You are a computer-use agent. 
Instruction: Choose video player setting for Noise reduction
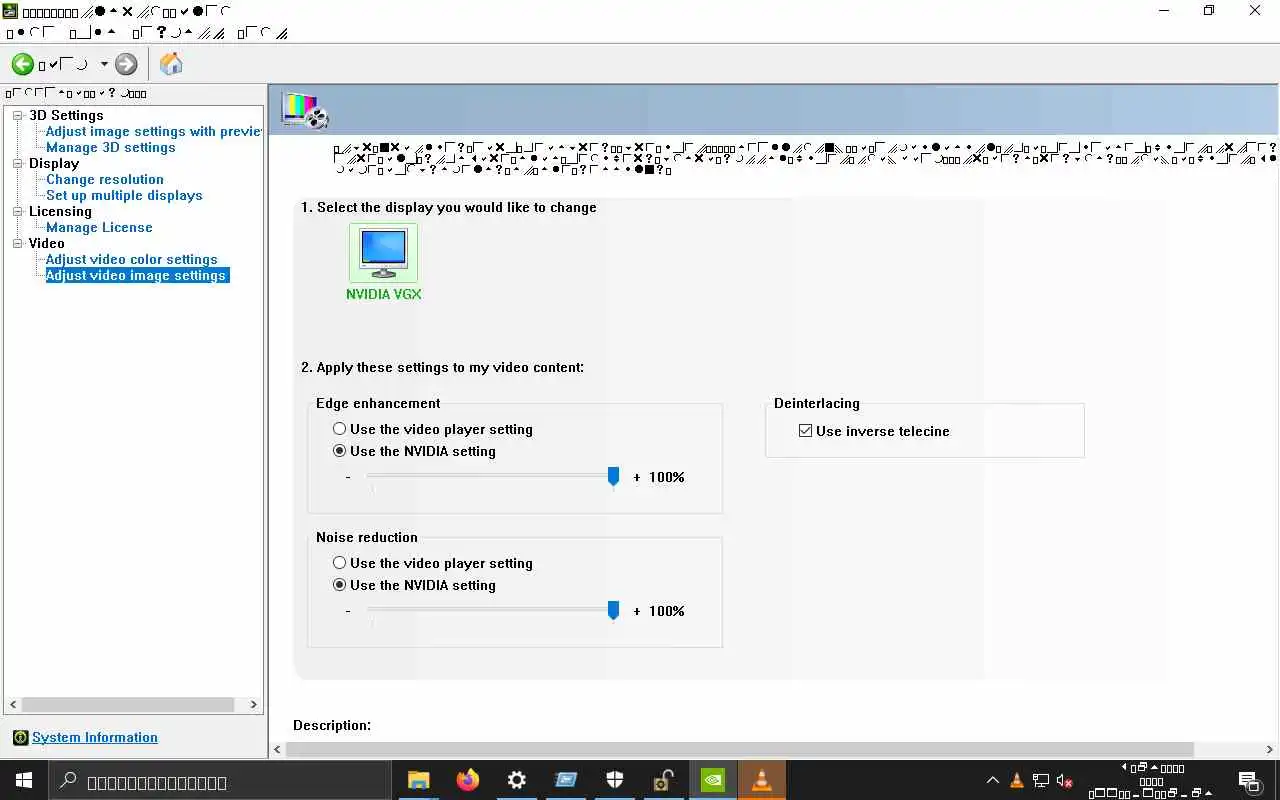click(340, 563)
